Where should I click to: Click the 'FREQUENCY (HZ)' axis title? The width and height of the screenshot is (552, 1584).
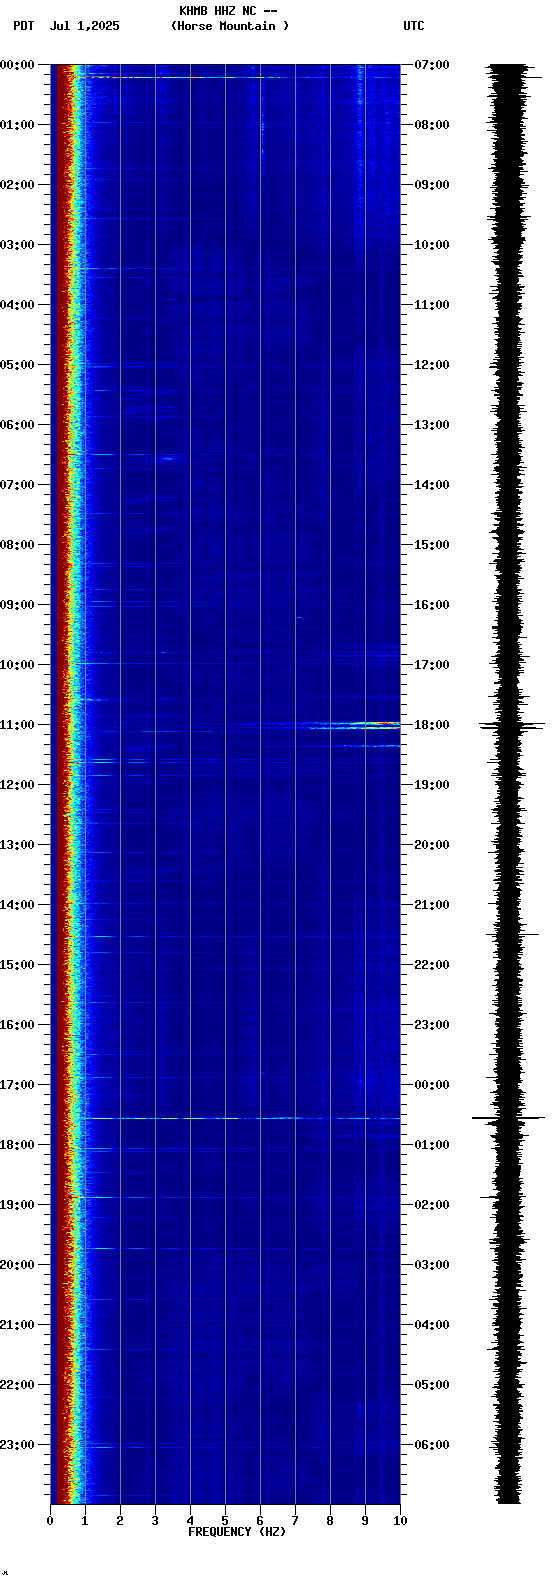237,1532
